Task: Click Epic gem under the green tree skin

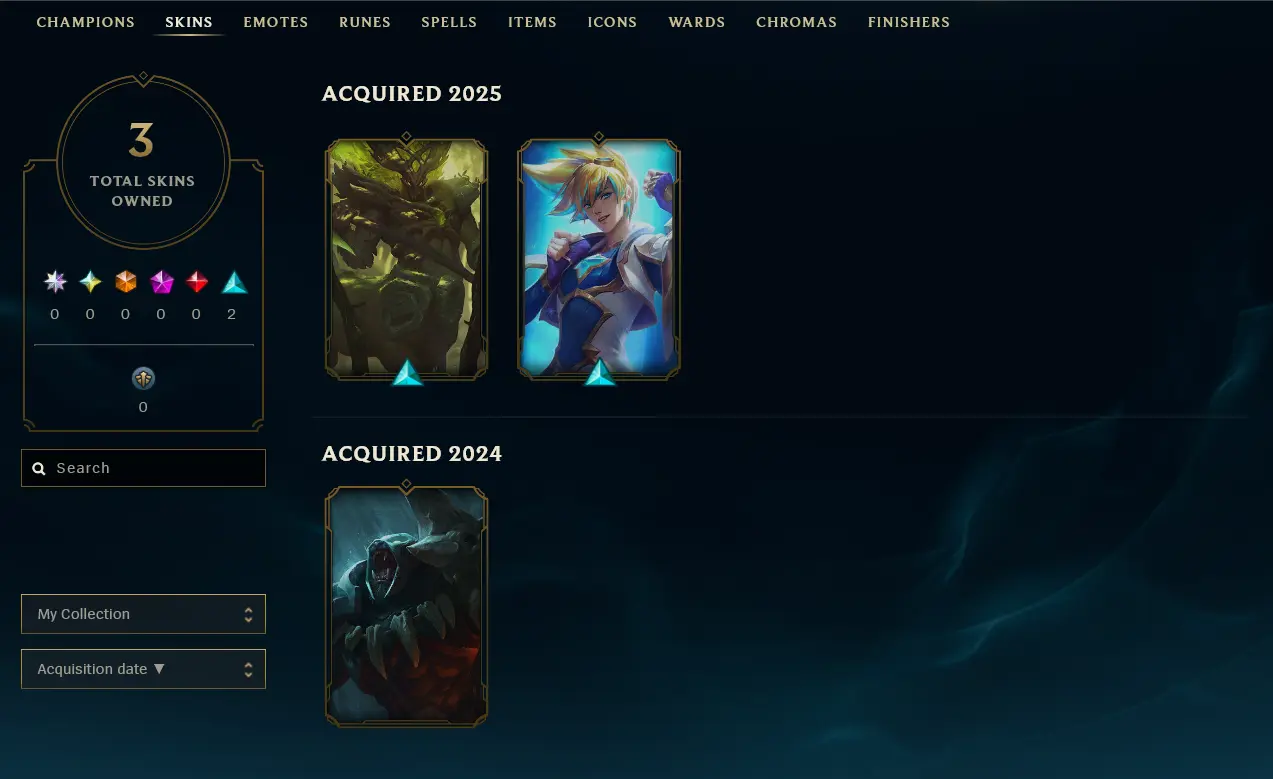Action: pyautogui.click(x=407, y=373)
